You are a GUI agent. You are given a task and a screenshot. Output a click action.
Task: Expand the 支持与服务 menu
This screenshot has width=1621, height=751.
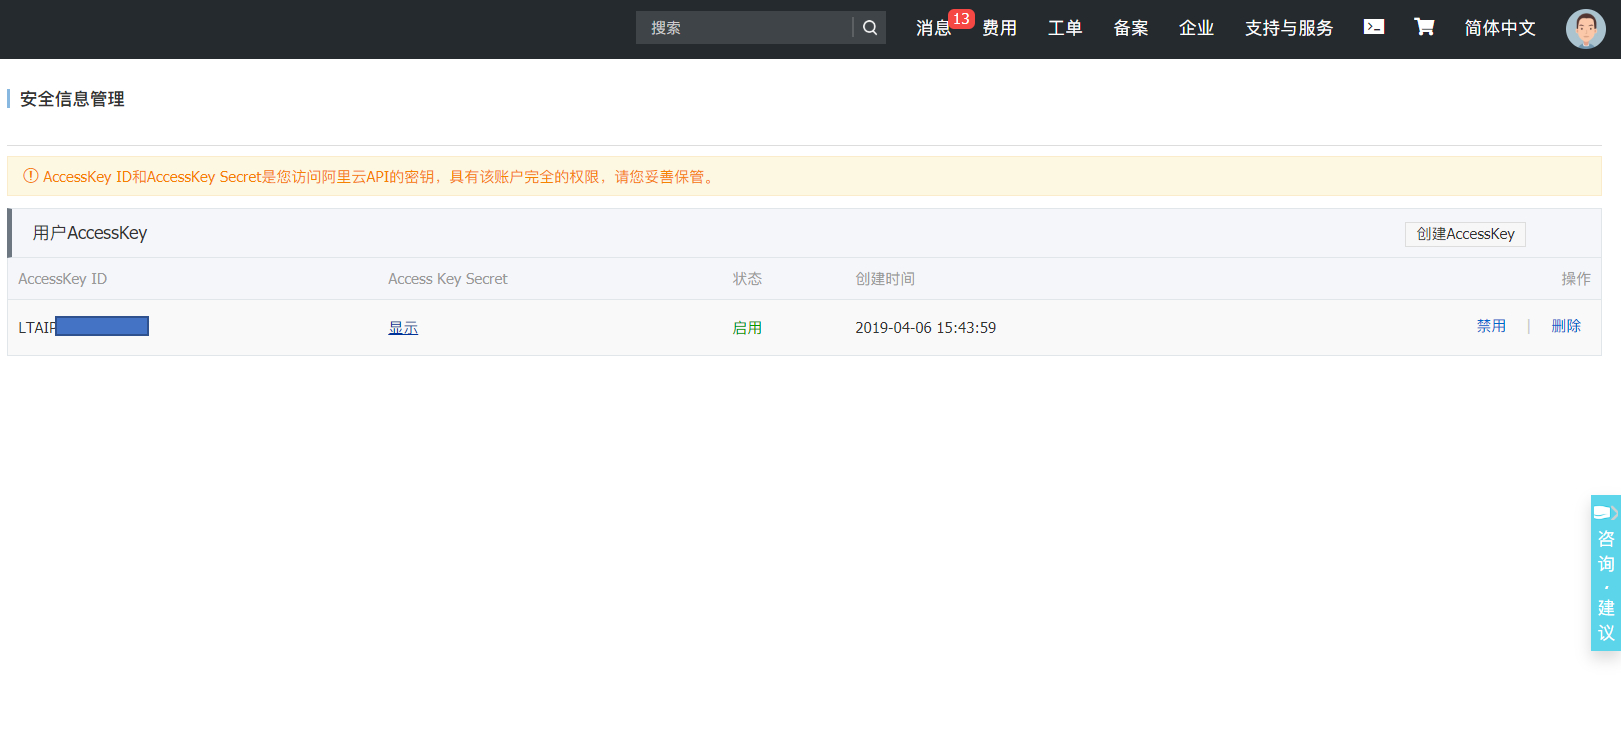coord(1288,28)
